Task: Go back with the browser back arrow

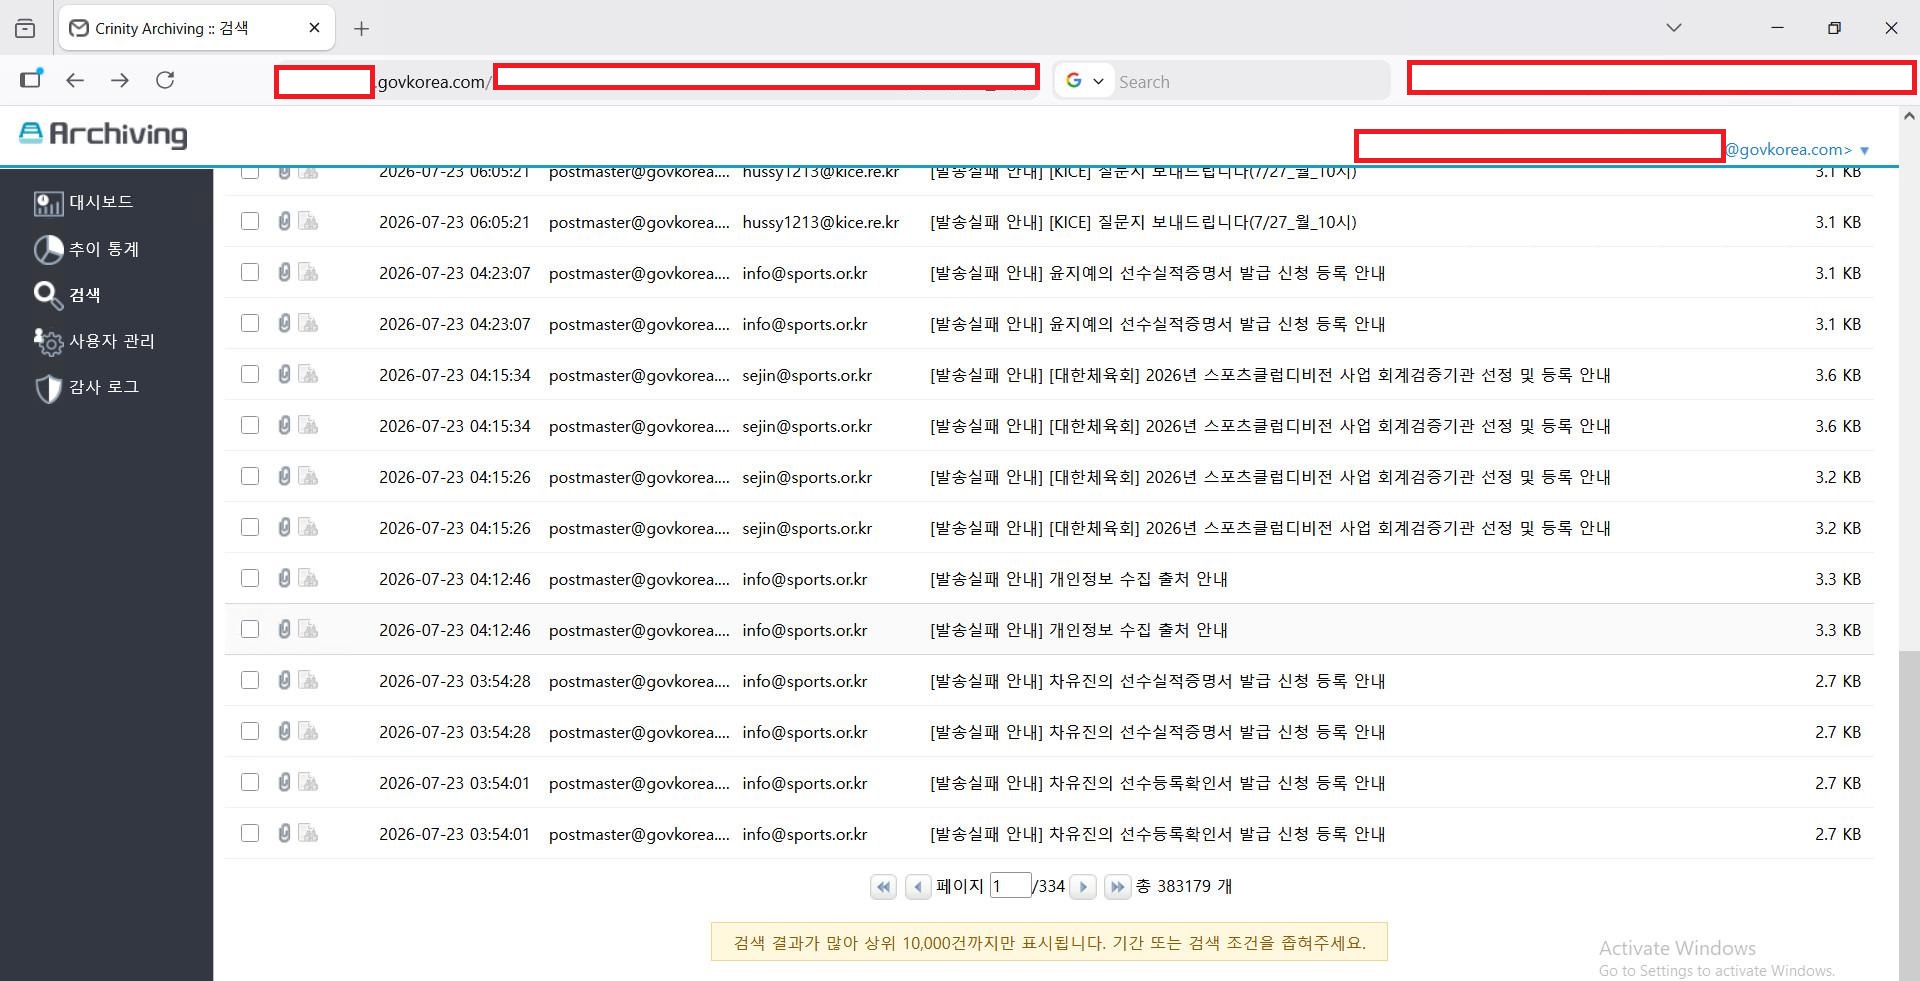Action: coord(75,80)
